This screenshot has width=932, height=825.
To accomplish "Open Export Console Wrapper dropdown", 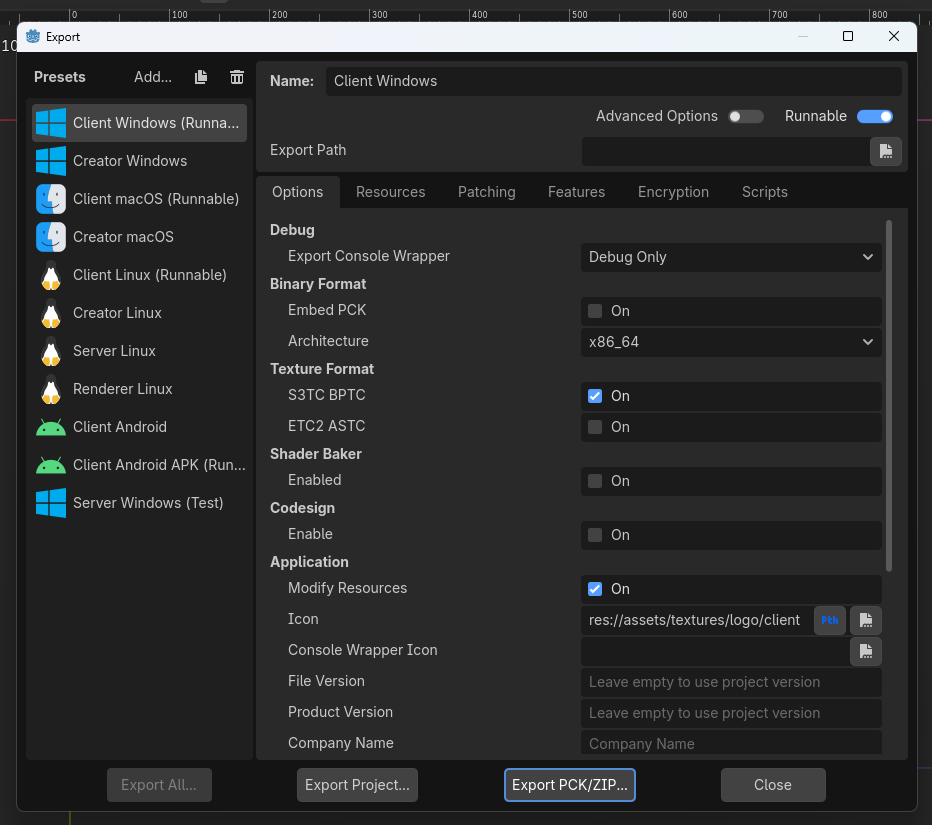I will point(731,257).
